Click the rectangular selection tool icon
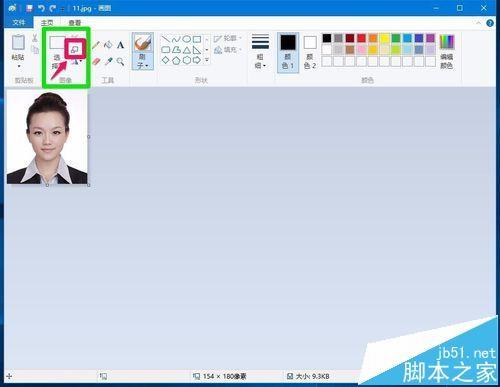Viewport: 500px width, 387px height. [57, 43]
